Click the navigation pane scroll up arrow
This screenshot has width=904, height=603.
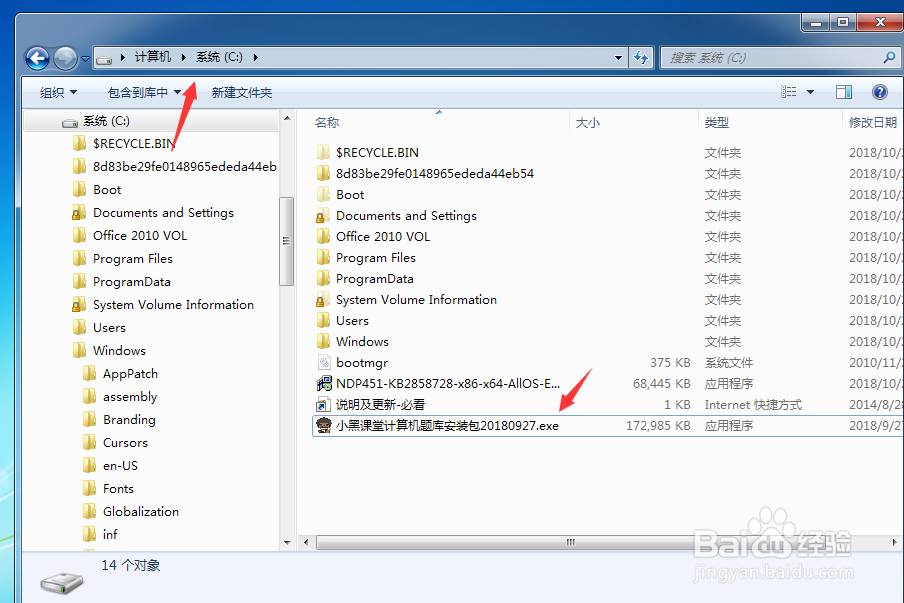(x=287, y=118)
